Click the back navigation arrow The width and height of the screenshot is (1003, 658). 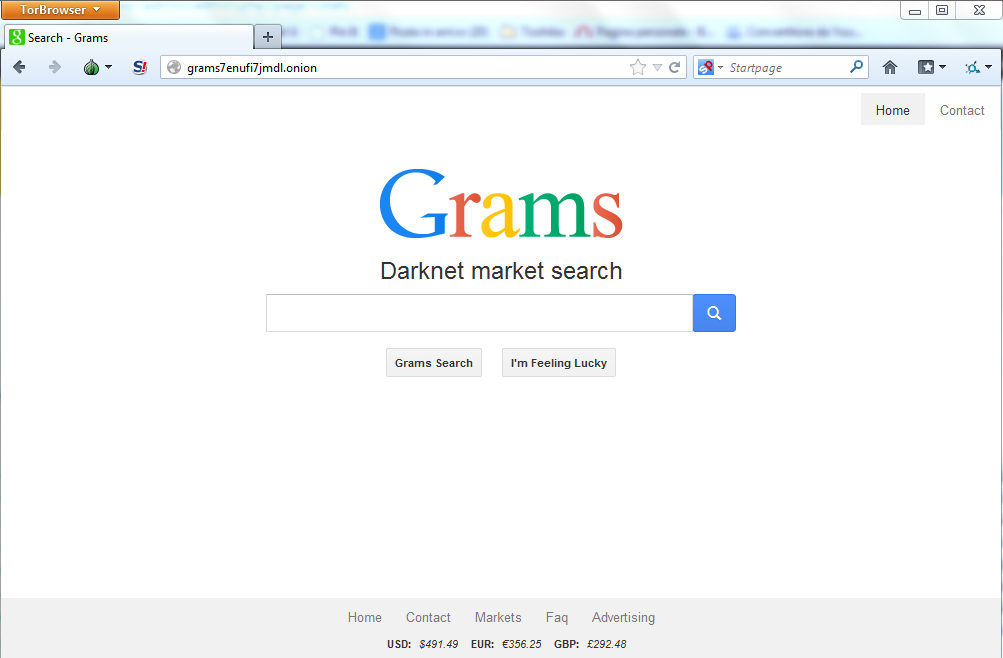(x=18, y=67)
